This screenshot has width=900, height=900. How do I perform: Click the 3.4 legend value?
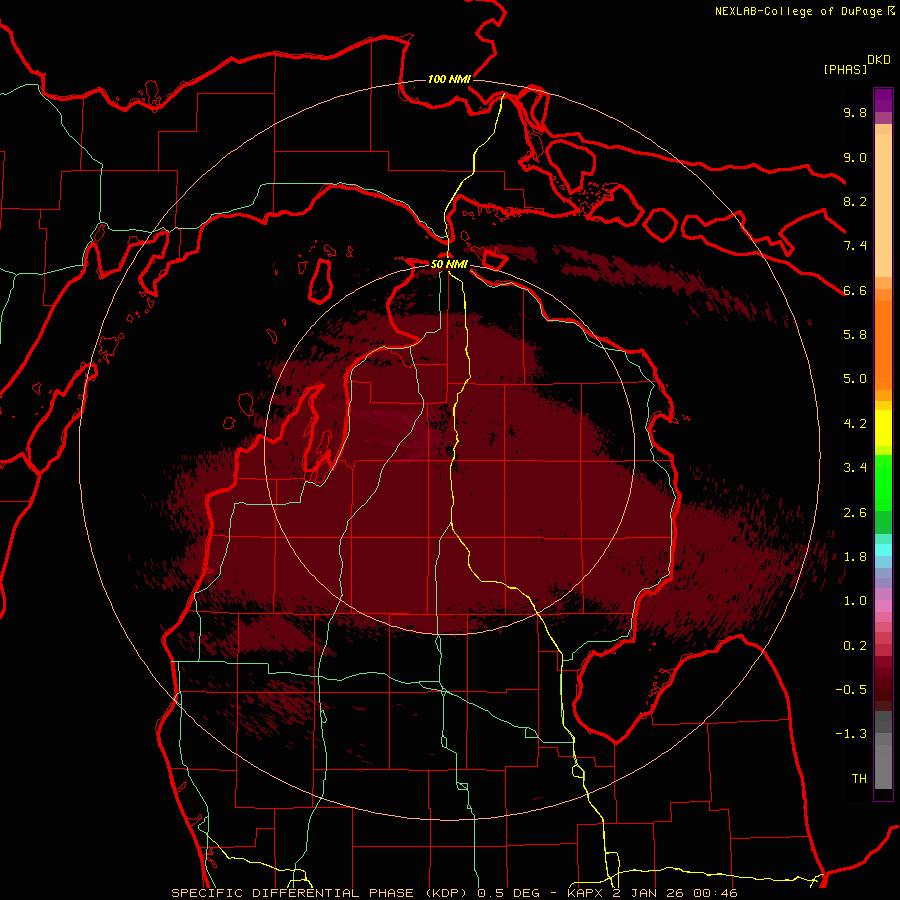pos(855,468)
